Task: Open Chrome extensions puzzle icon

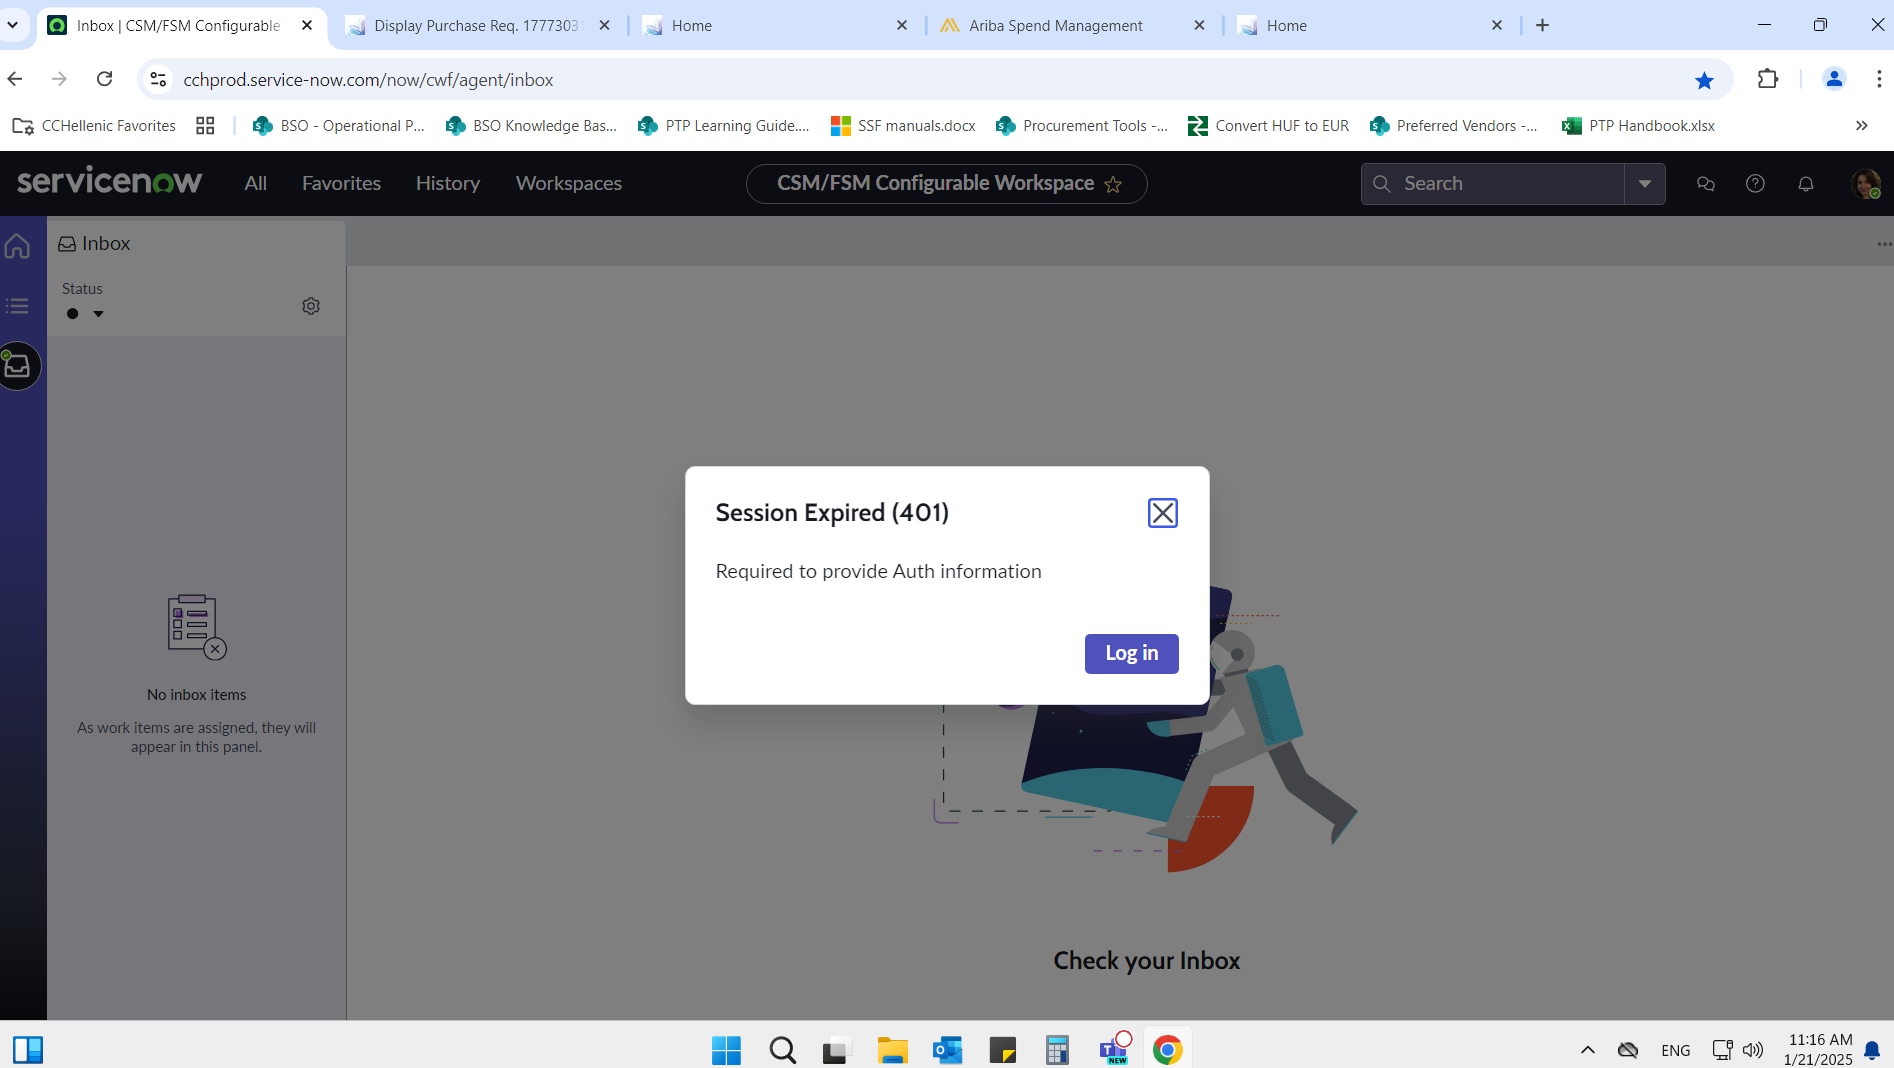Action: coord(1767,79)
